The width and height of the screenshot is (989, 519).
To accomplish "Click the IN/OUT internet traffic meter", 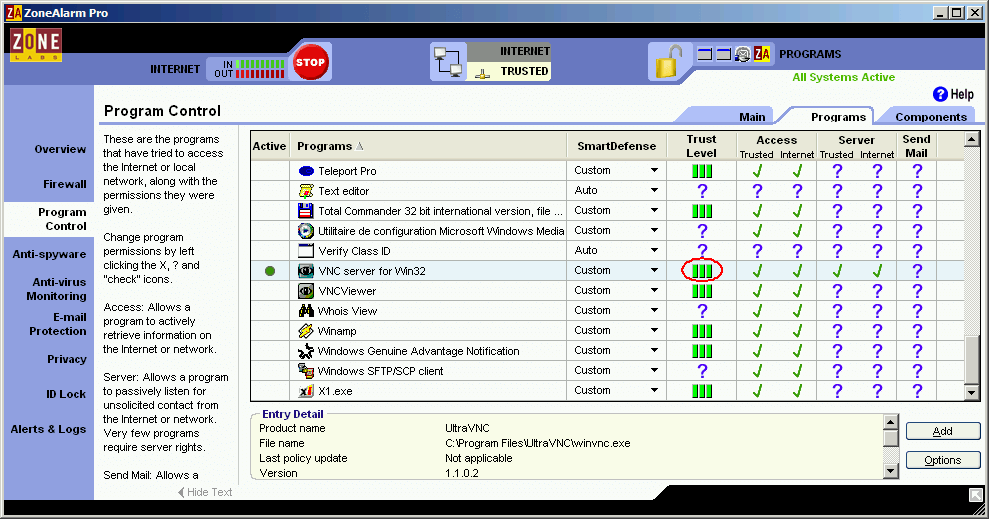I will [x=249, y=69].
